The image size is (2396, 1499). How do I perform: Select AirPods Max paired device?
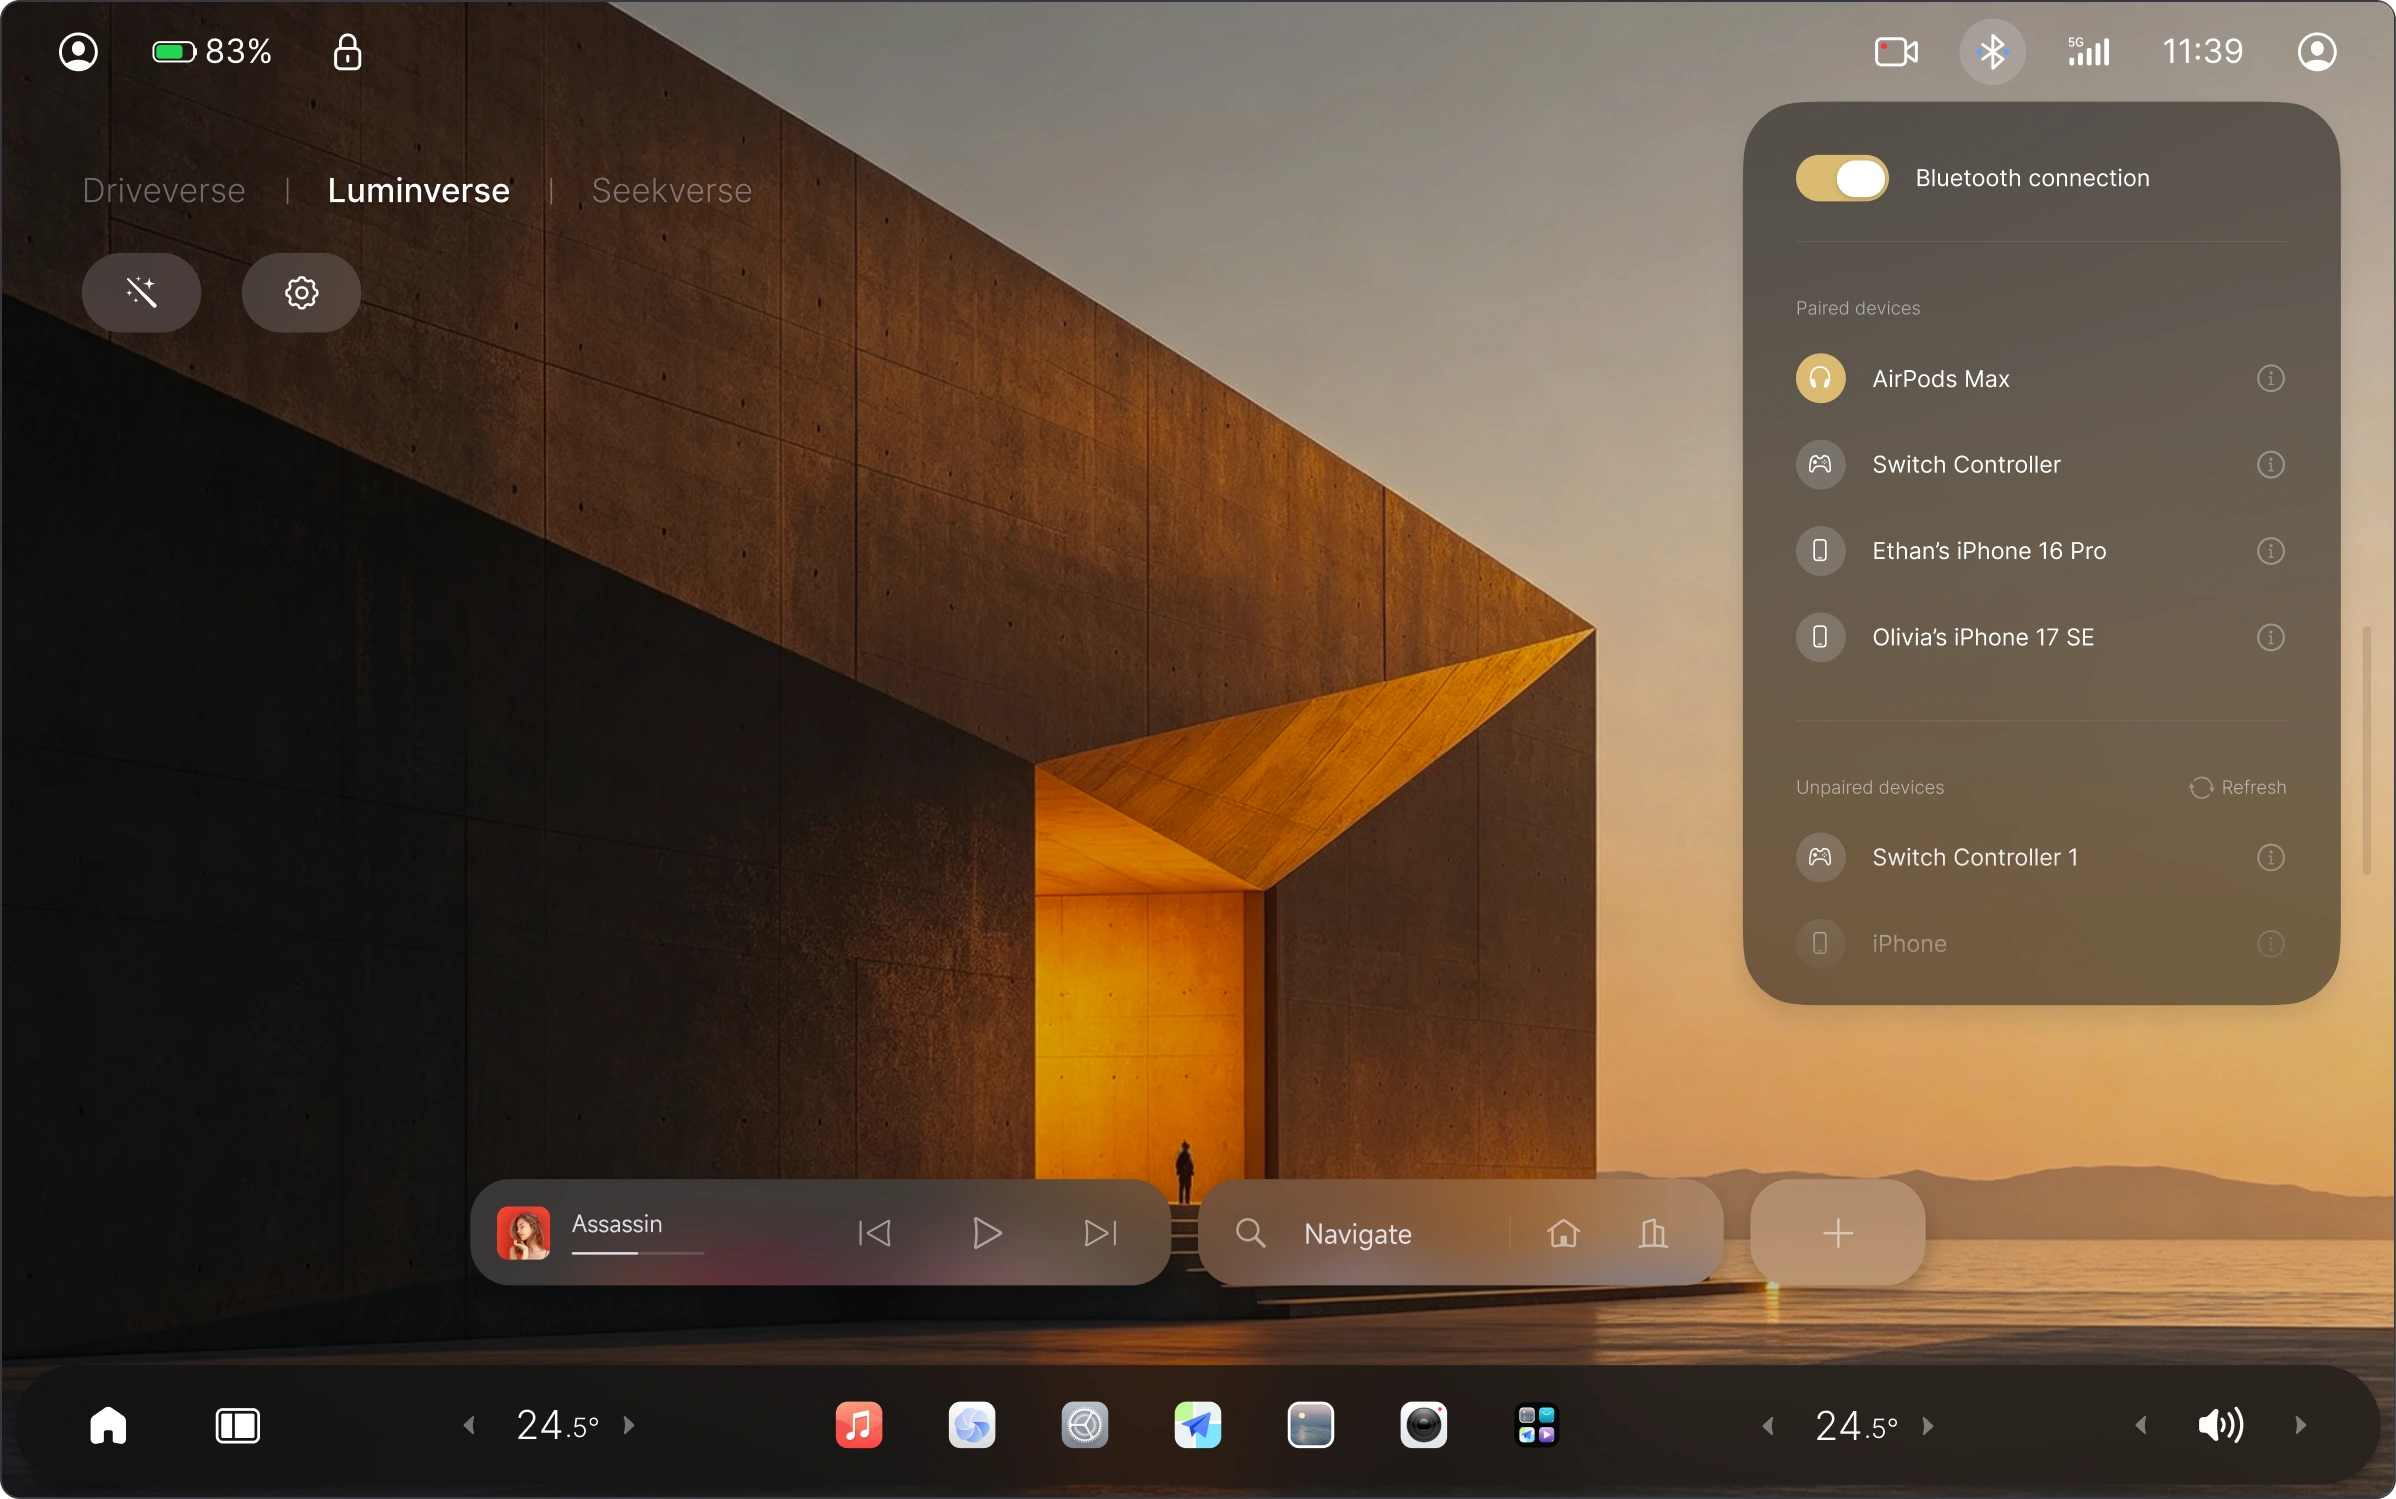click(2041, 379)
